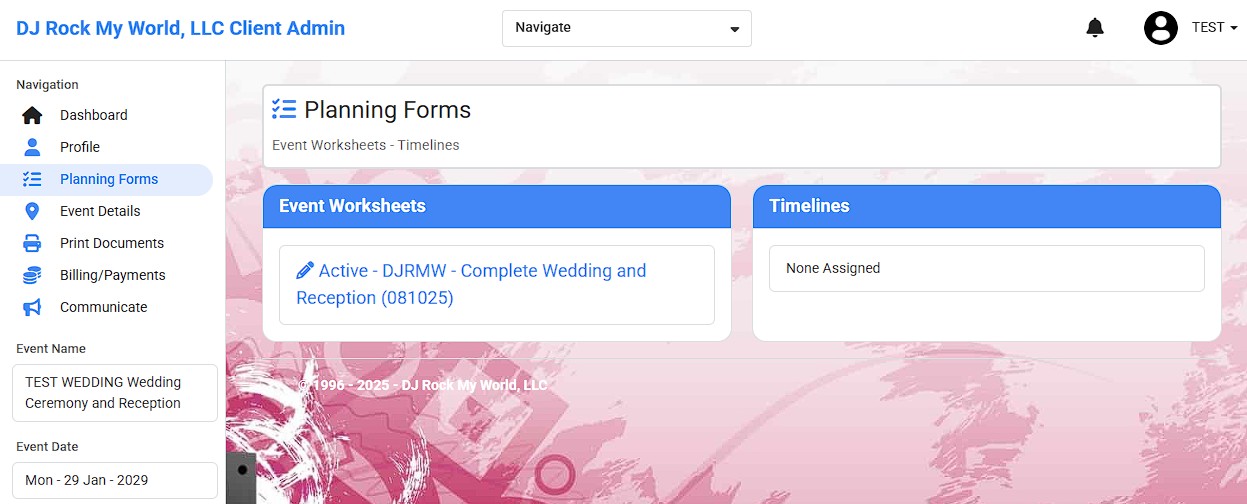
Task: Click the Communicate megaphone icon
Action: 32,307
